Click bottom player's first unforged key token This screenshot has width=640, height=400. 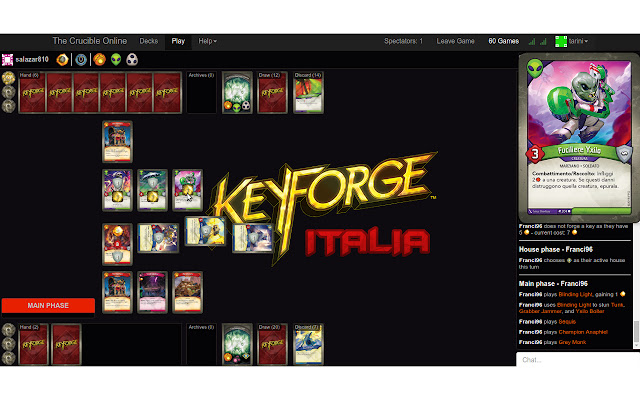(9, 330)
